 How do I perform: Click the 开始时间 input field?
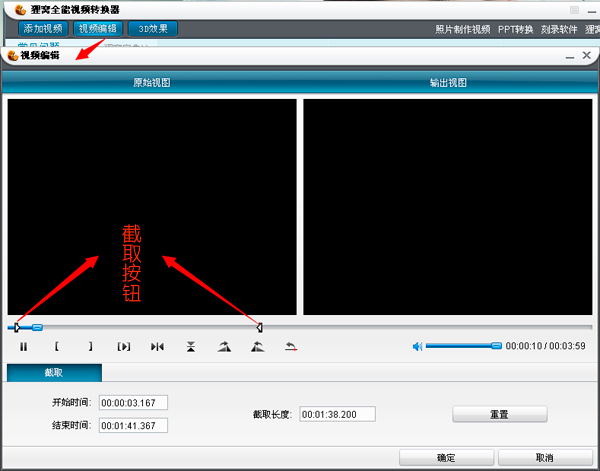[x=133, y=403]
